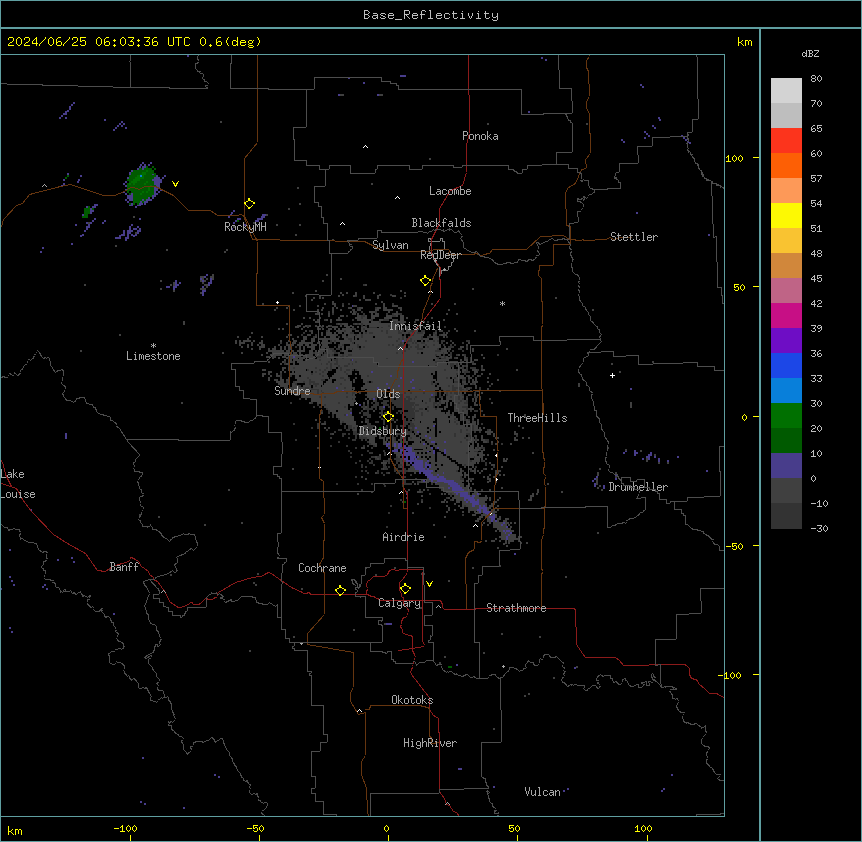
Task: Select the Strathmore label
Action: (x=516, y=608)
